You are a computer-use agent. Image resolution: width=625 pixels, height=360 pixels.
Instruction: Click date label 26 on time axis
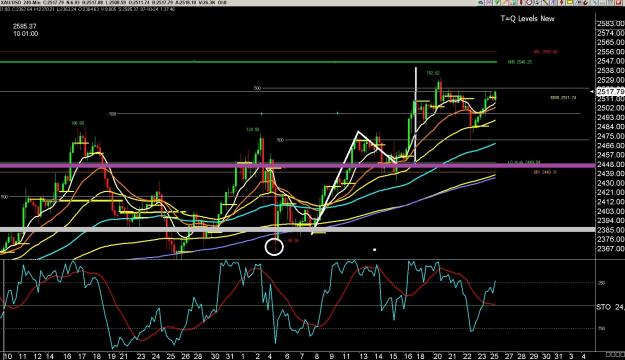(185, 356)
